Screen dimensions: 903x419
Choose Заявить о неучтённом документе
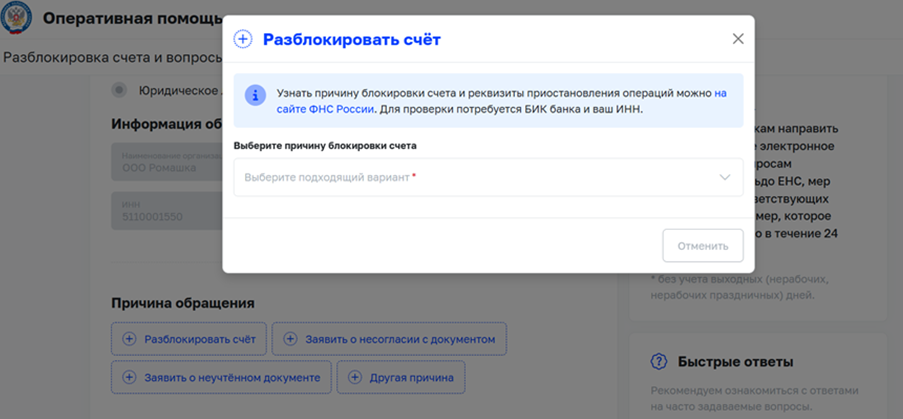click(220, 378)
